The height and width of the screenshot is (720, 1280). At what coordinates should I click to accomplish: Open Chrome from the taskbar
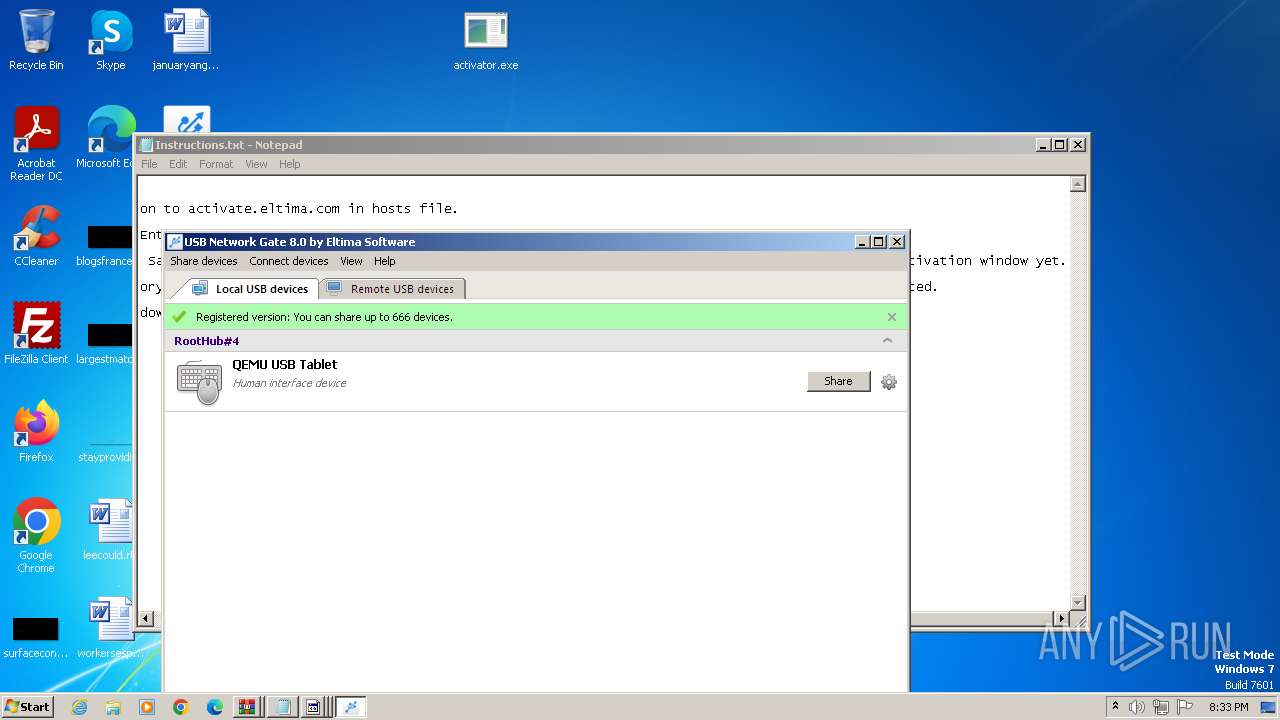coord(181,707)
